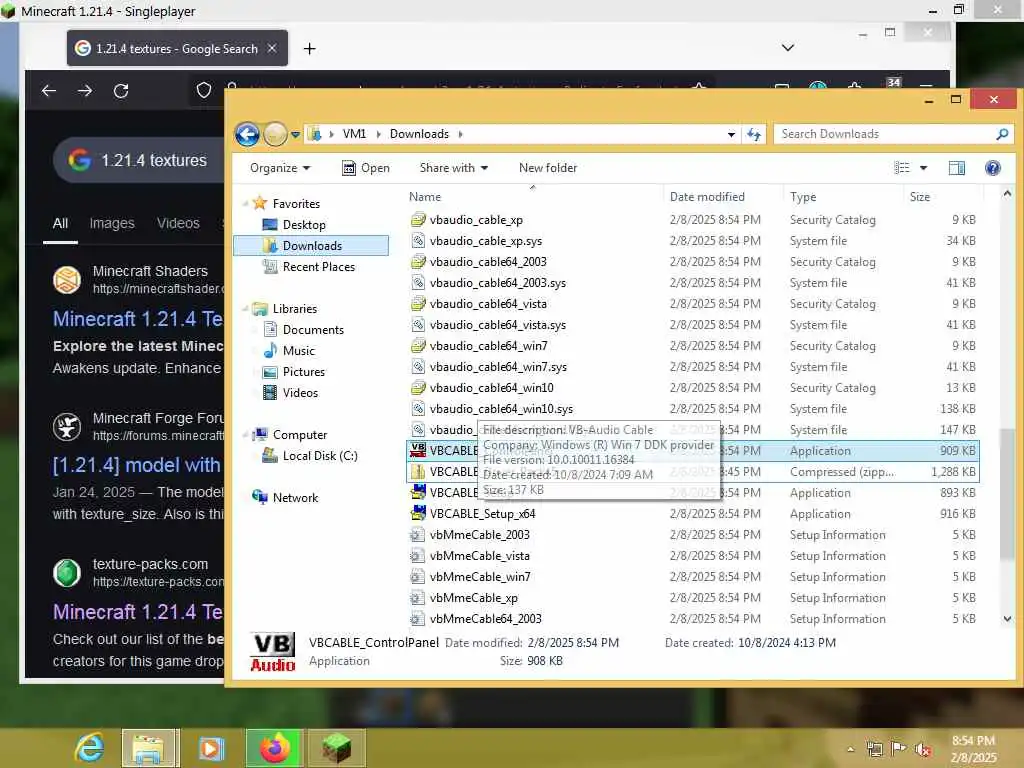Open Explorer help icon

(x=993, y=168)
